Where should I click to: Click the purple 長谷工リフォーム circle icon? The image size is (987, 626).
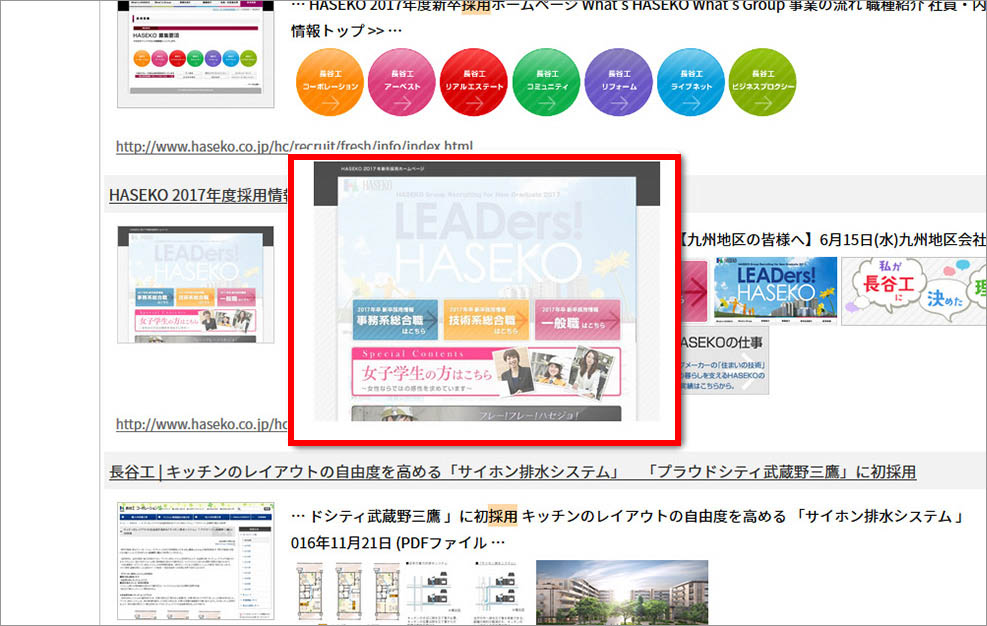point(618,83)
